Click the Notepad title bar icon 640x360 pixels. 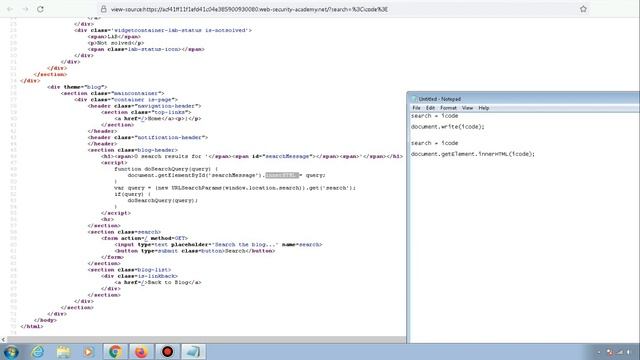coord(414,99)
